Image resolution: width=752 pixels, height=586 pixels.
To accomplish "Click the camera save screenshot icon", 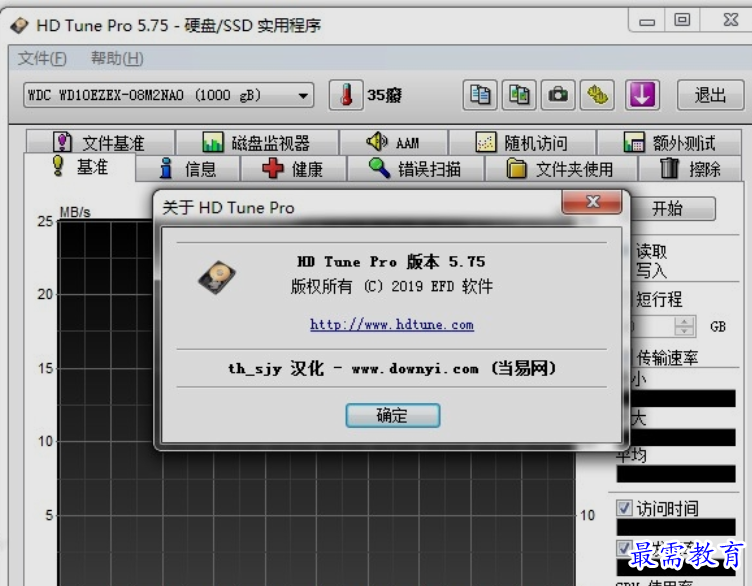I will click(x=558, y=95).
